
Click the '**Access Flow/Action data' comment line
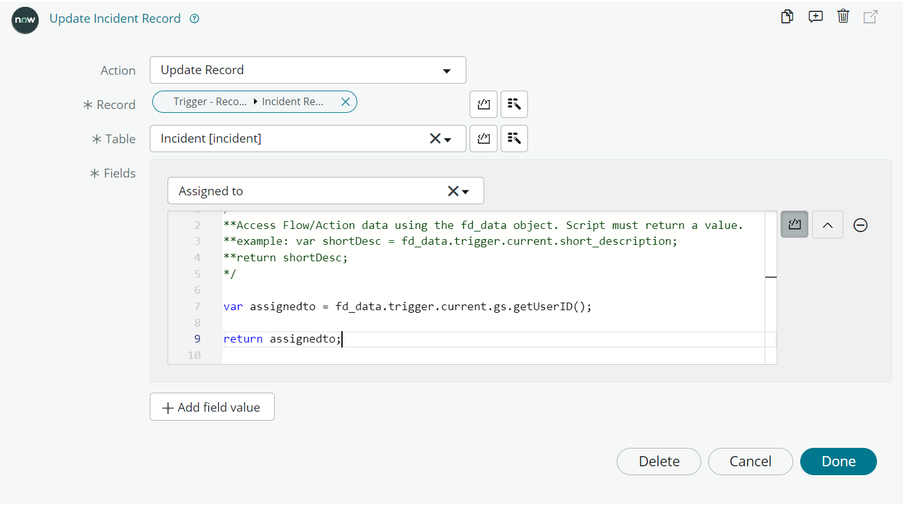pyautogui.click(x=483, y=225)
